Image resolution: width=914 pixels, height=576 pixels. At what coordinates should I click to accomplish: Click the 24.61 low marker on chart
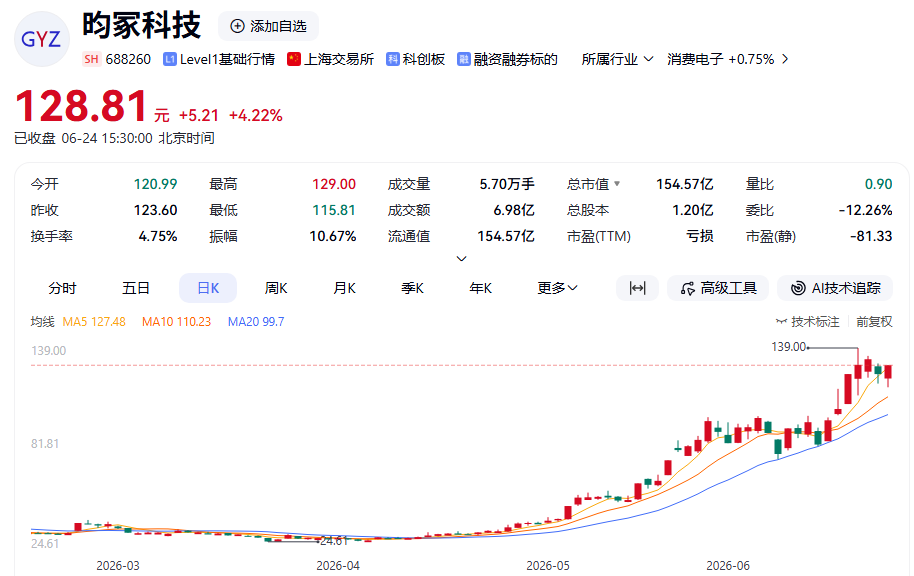(x=335, y=541)
